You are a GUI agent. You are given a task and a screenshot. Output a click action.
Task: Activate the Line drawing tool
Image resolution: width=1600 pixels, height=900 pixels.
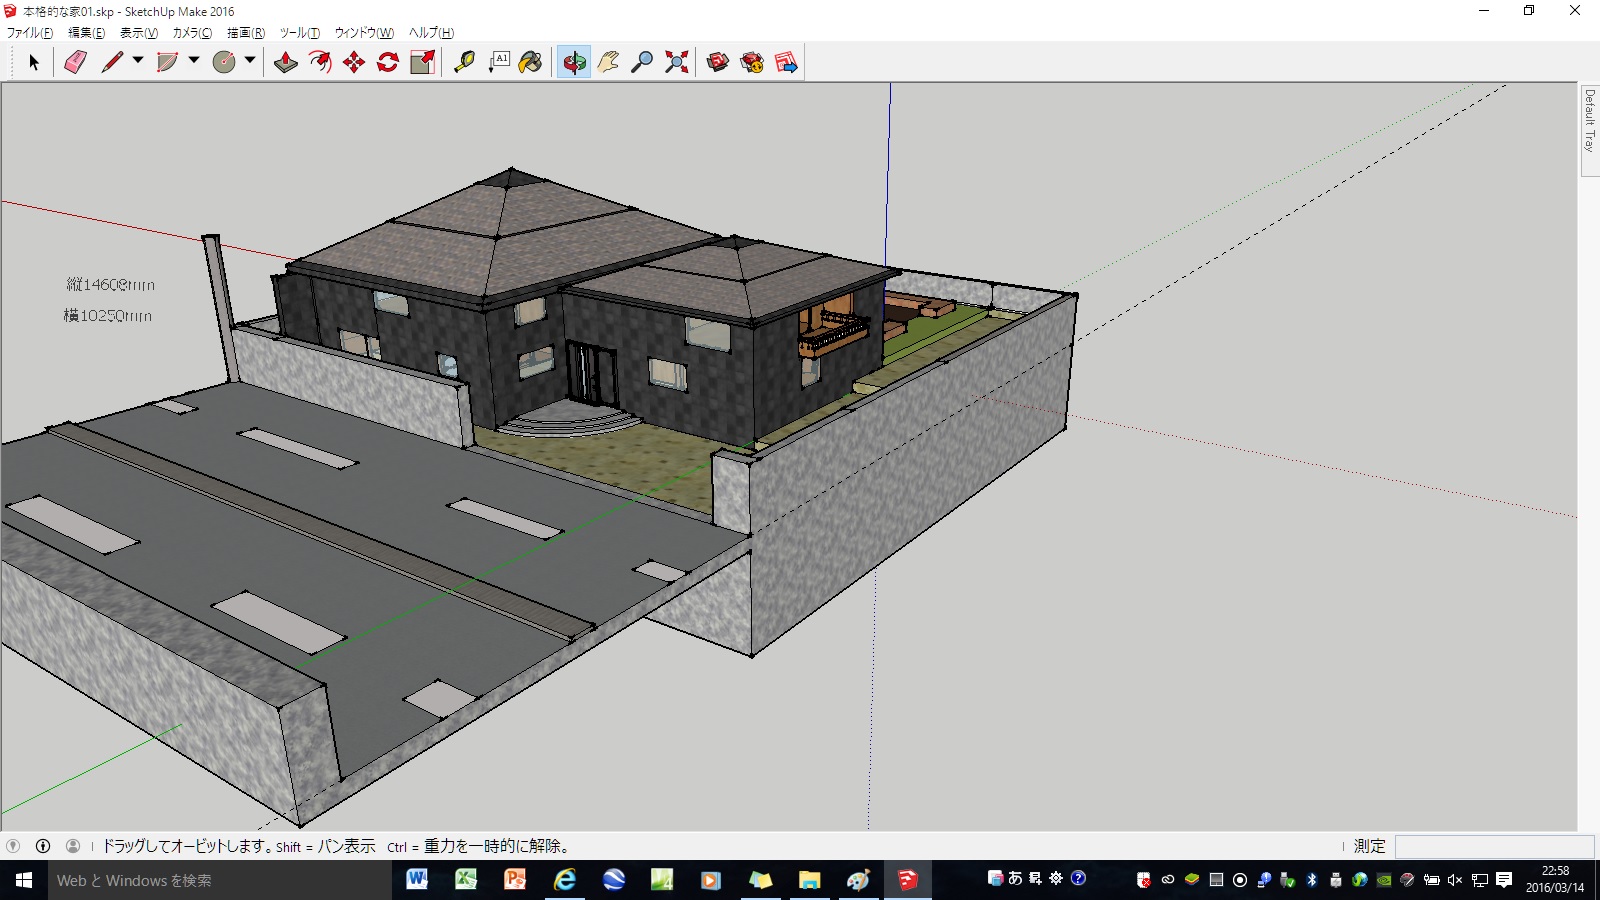coord(111,62)
